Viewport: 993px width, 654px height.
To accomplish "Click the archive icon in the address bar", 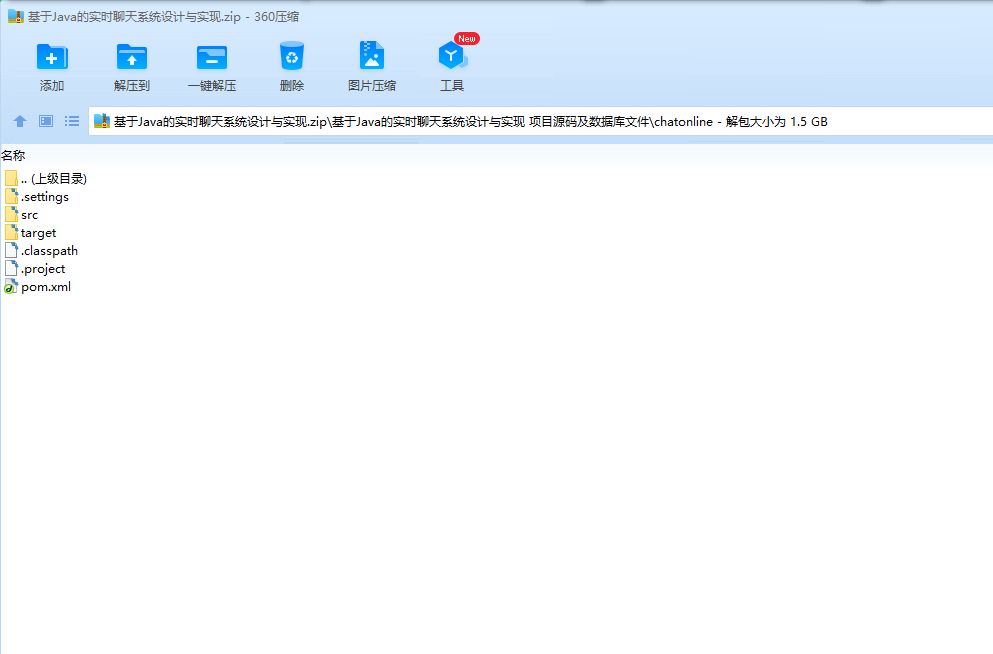I will [x=102, y=121].
